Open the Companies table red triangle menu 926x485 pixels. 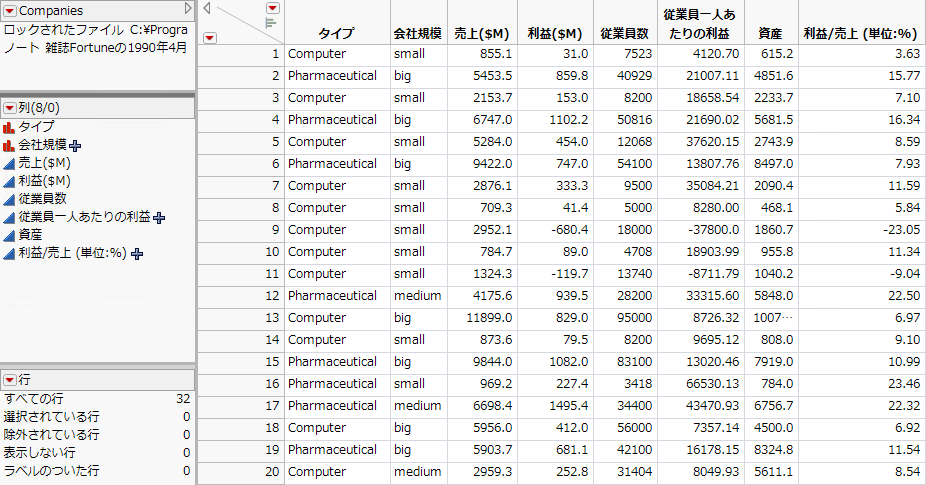click(9, 10)
